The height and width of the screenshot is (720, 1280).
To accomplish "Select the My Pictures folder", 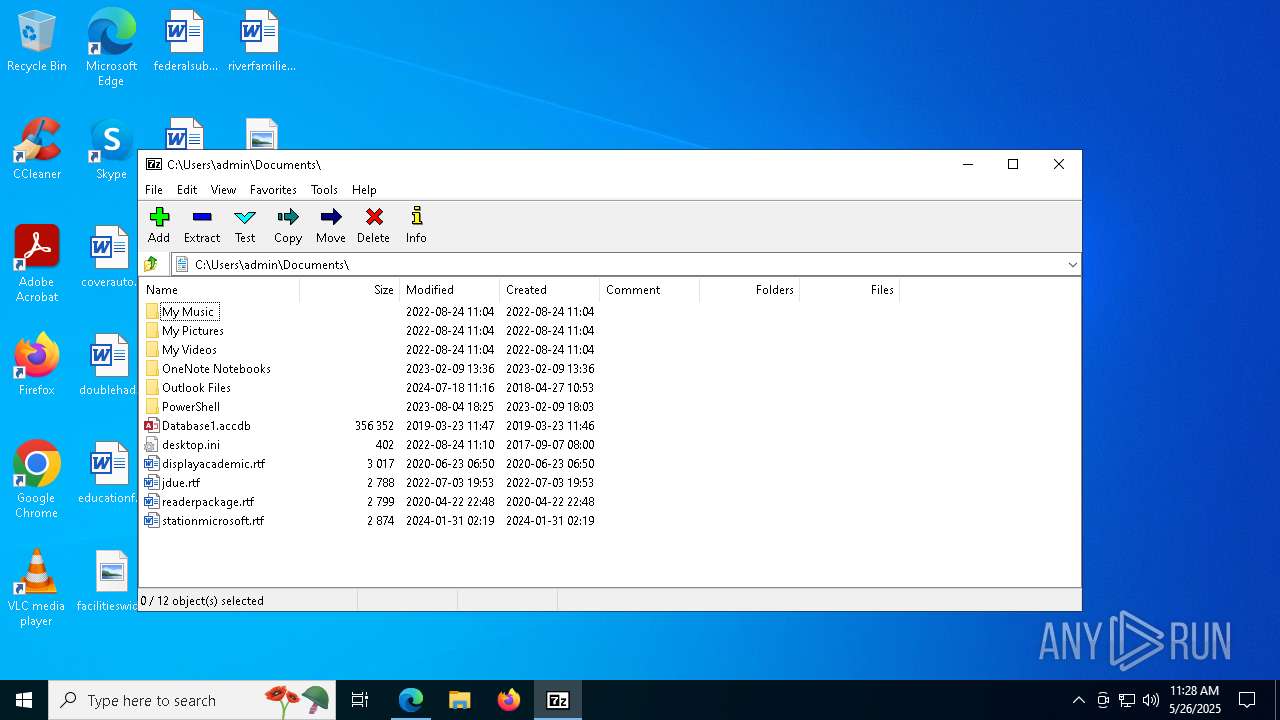I will pos(193,331).
